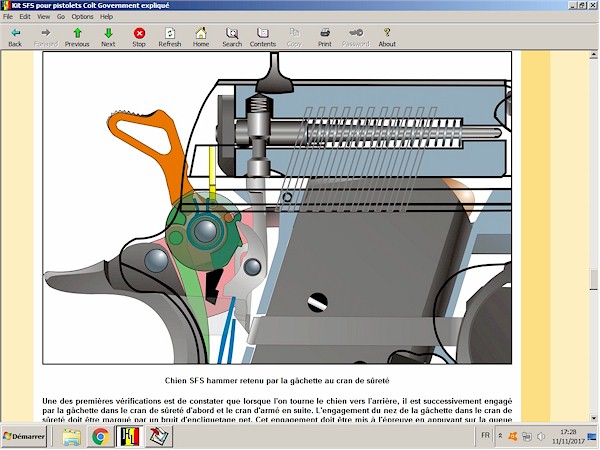This screenshot has width=600, height=450.
Task: Click the Démarrer start button
Action: pyautogui.click(x=24, y=436)
